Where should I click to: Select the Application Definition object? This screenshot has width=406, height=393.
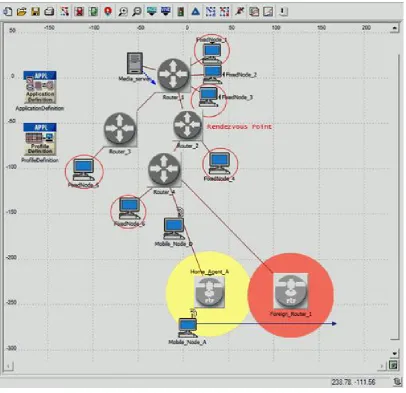point(40,87)
